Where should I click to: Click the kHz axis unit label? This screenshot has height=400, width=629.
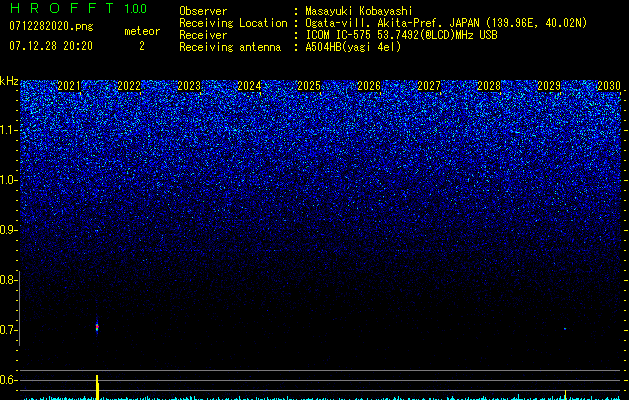point(9,81)
